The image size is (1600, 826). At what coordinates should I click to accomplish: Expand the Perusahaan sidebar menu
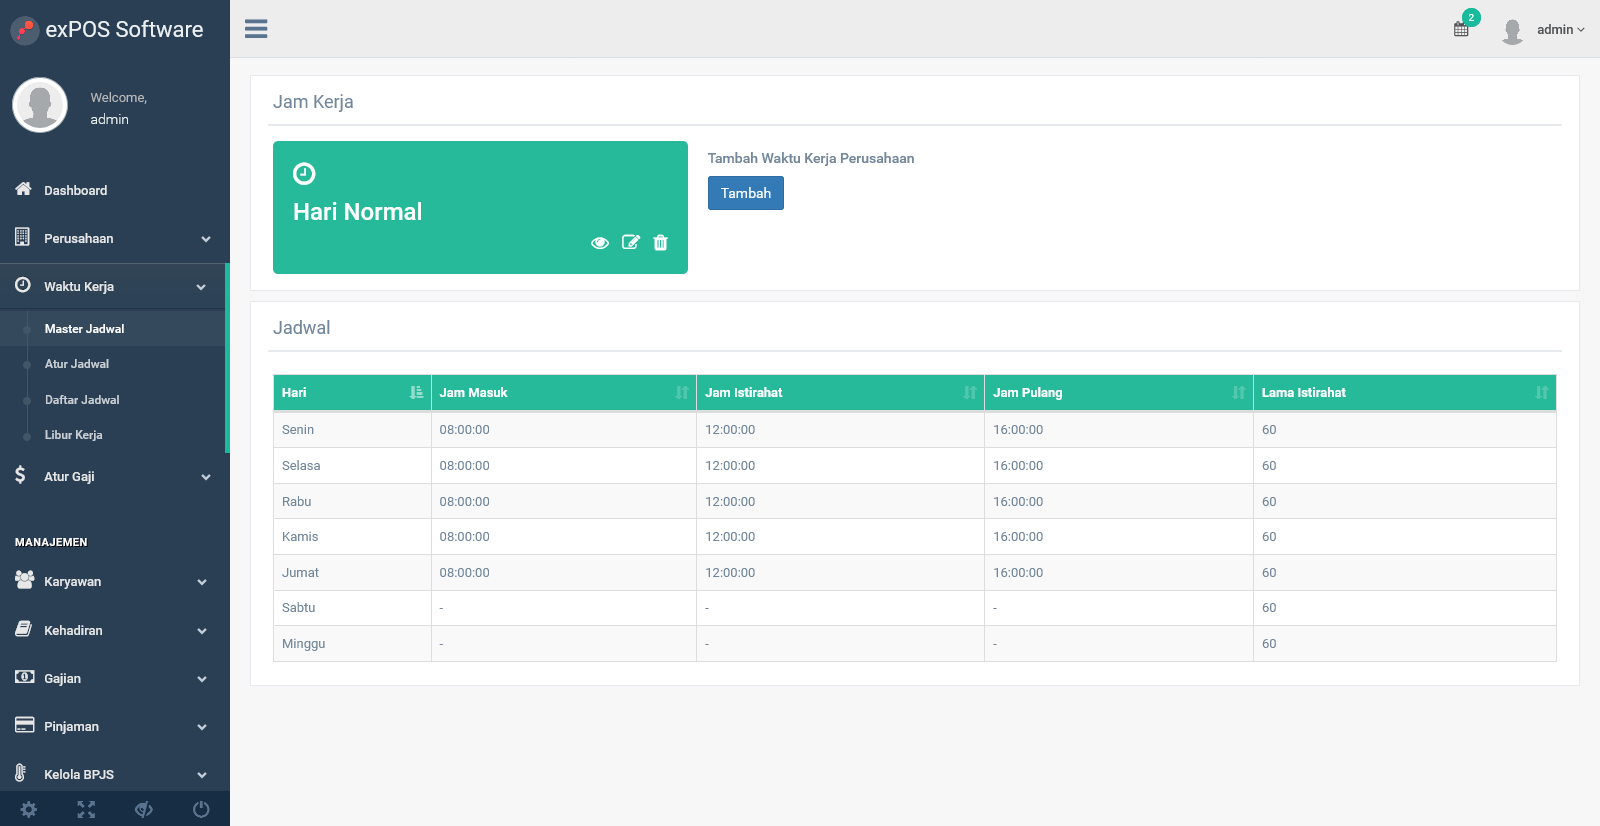point(115,239)
